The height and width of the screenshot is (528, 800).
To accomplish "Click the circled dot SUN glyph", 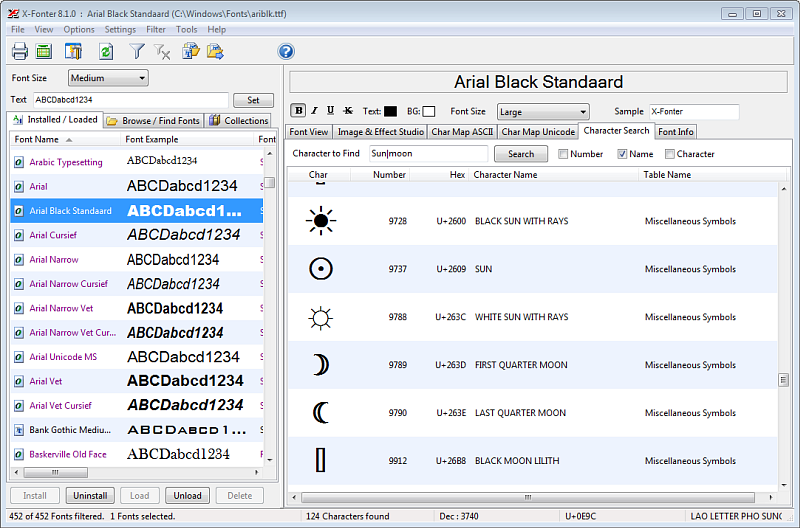I will click(321, 269).
